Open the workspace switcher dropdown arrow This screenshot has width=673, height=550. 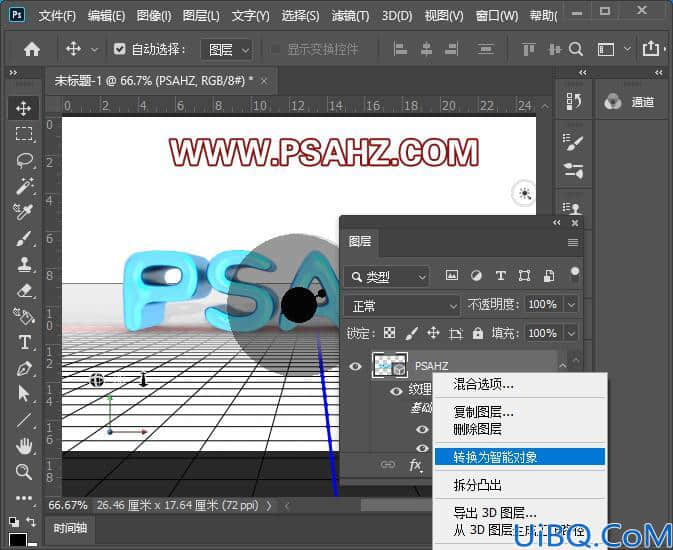pos(627,49)
